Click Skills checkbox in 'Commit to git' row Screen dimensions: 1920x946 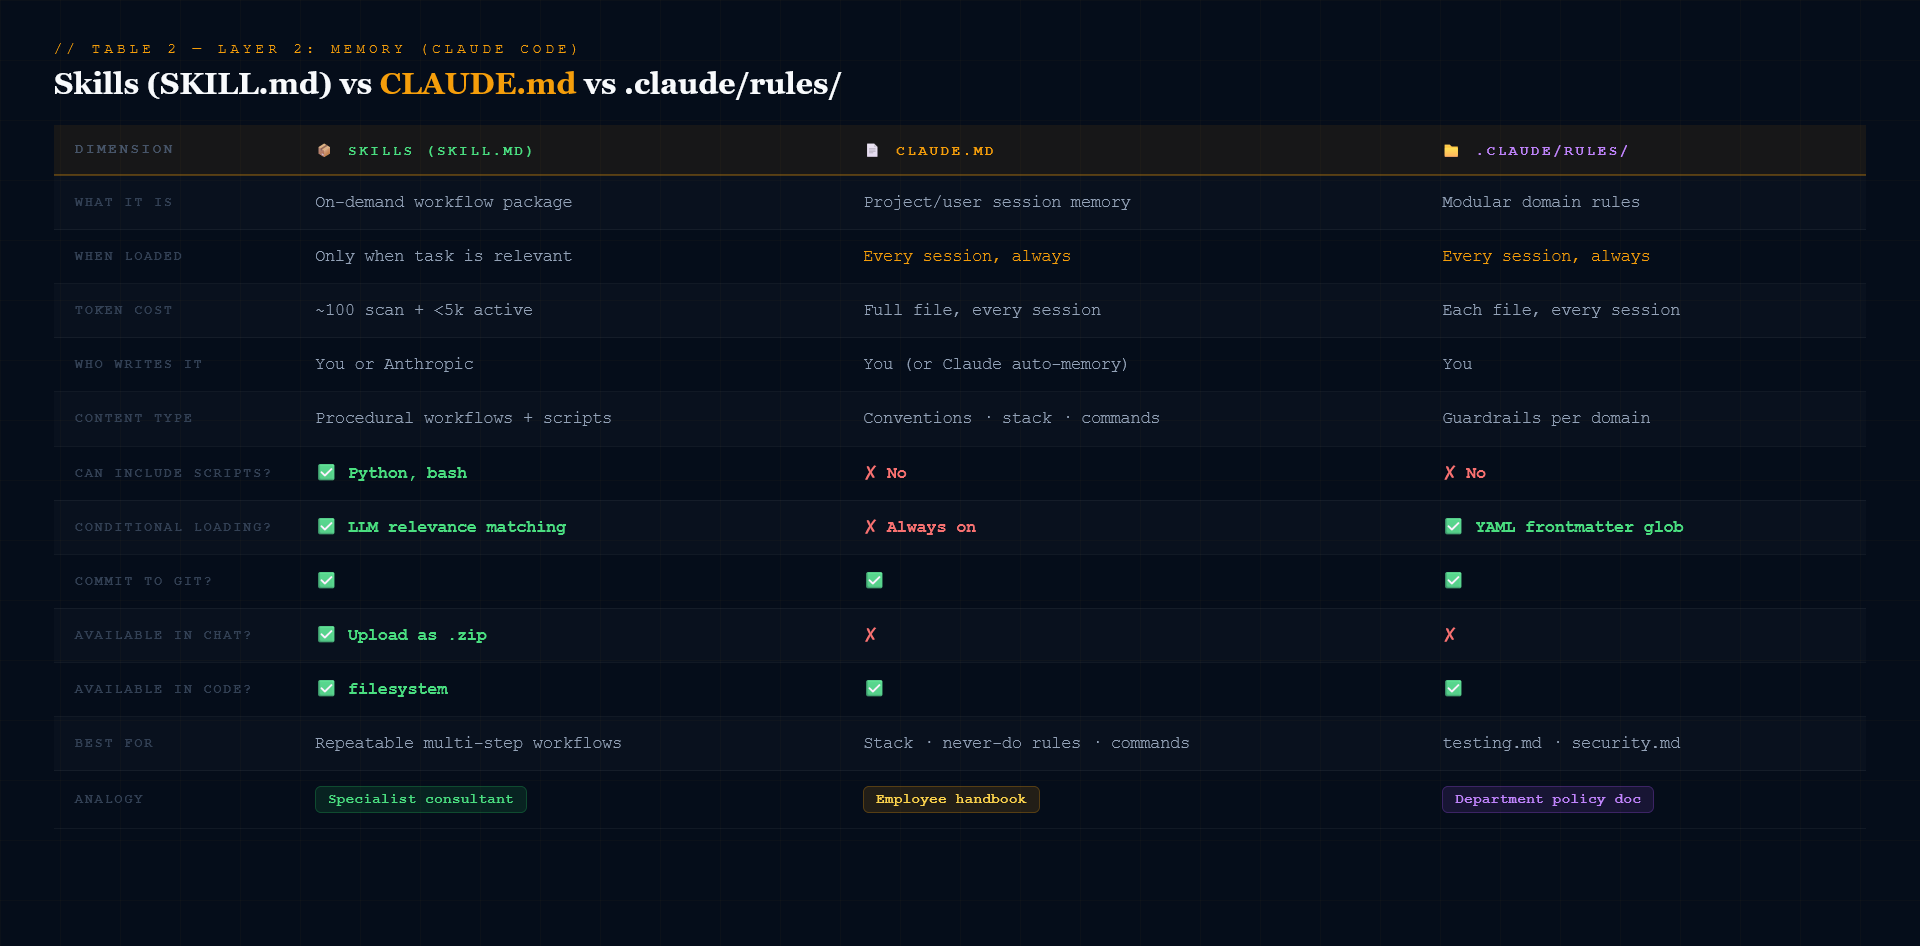tap(326, 580)
